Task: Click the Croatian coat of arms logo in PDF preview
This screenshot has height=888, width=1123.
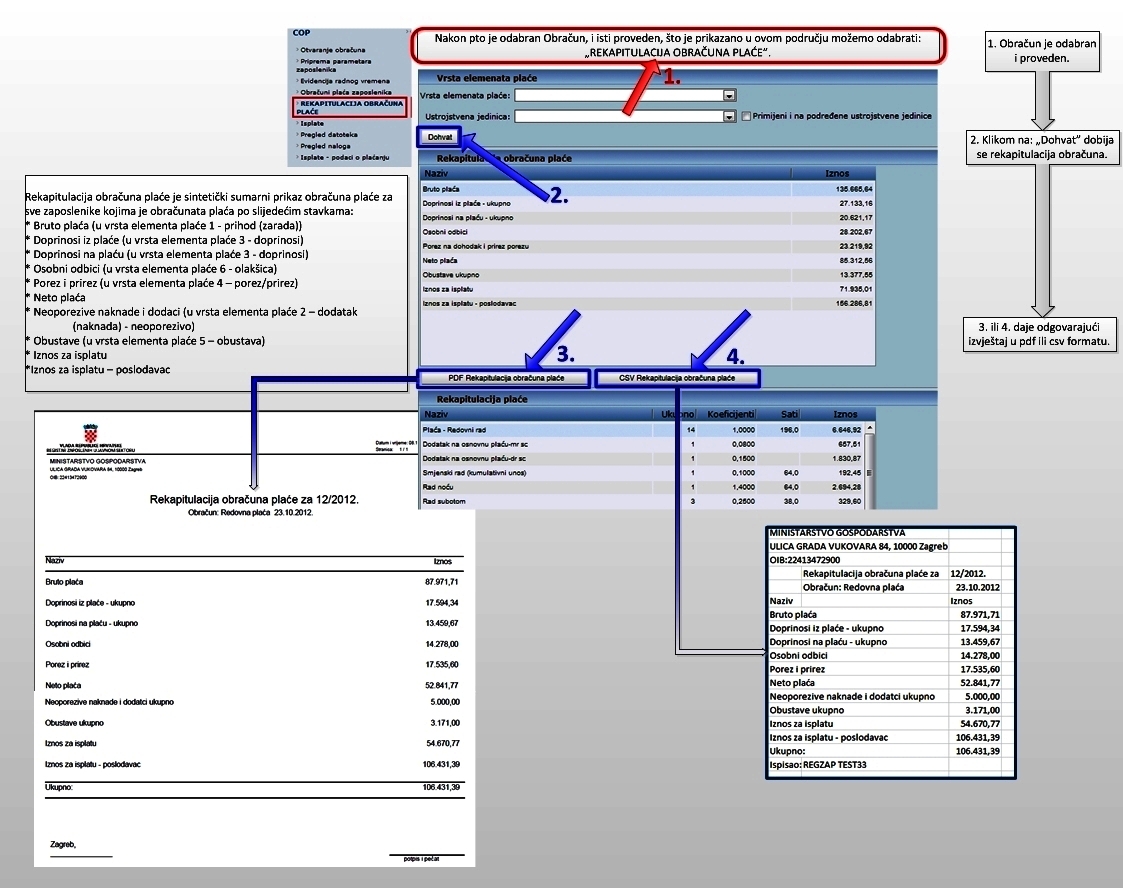Action: [x=90, y=433]
